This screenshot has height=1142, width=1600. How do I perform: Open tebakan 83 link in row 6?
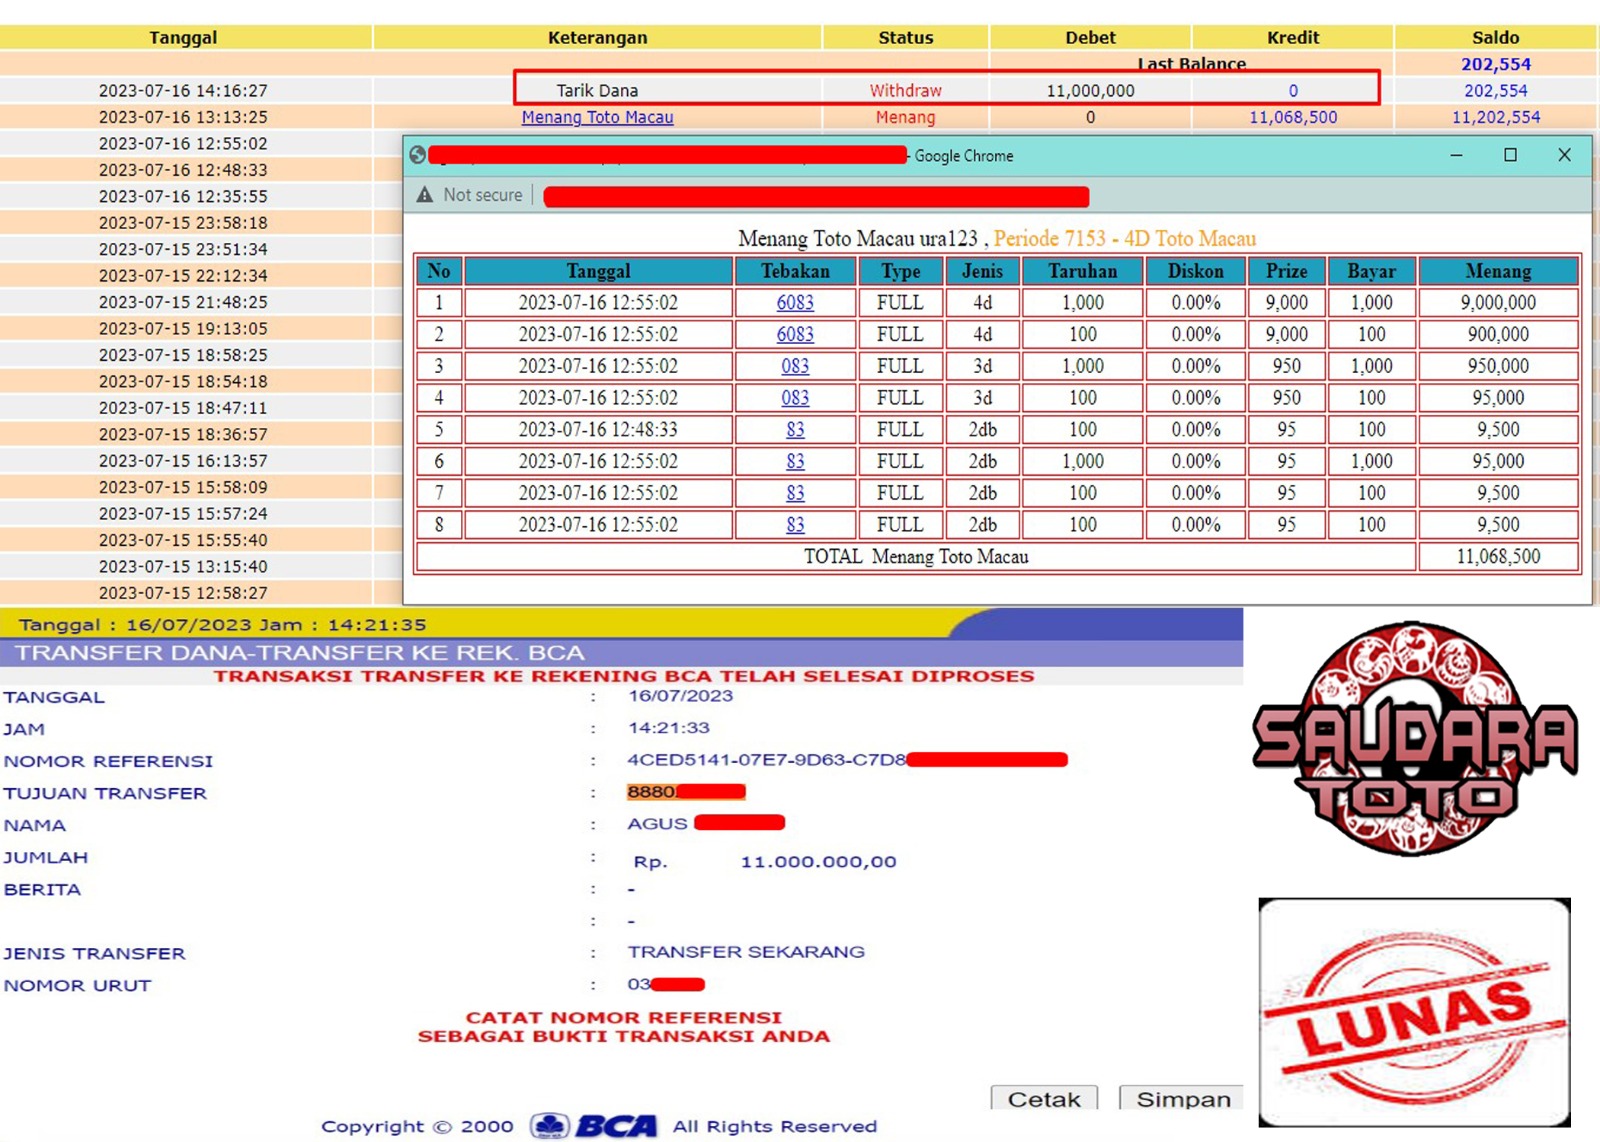(x=795, y=461)
